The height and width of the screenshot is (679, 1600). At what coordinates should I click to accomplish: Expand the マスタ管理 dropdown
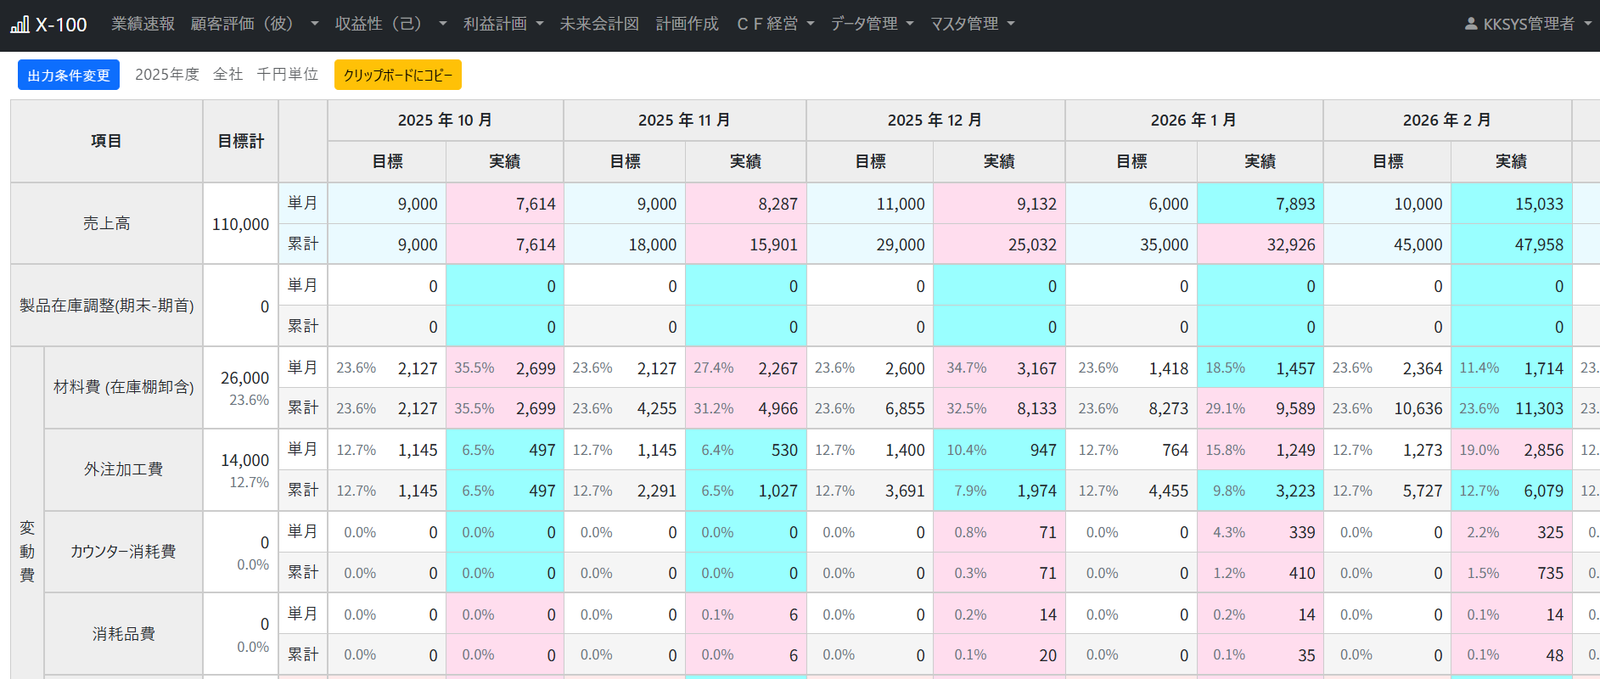[972, 24]
